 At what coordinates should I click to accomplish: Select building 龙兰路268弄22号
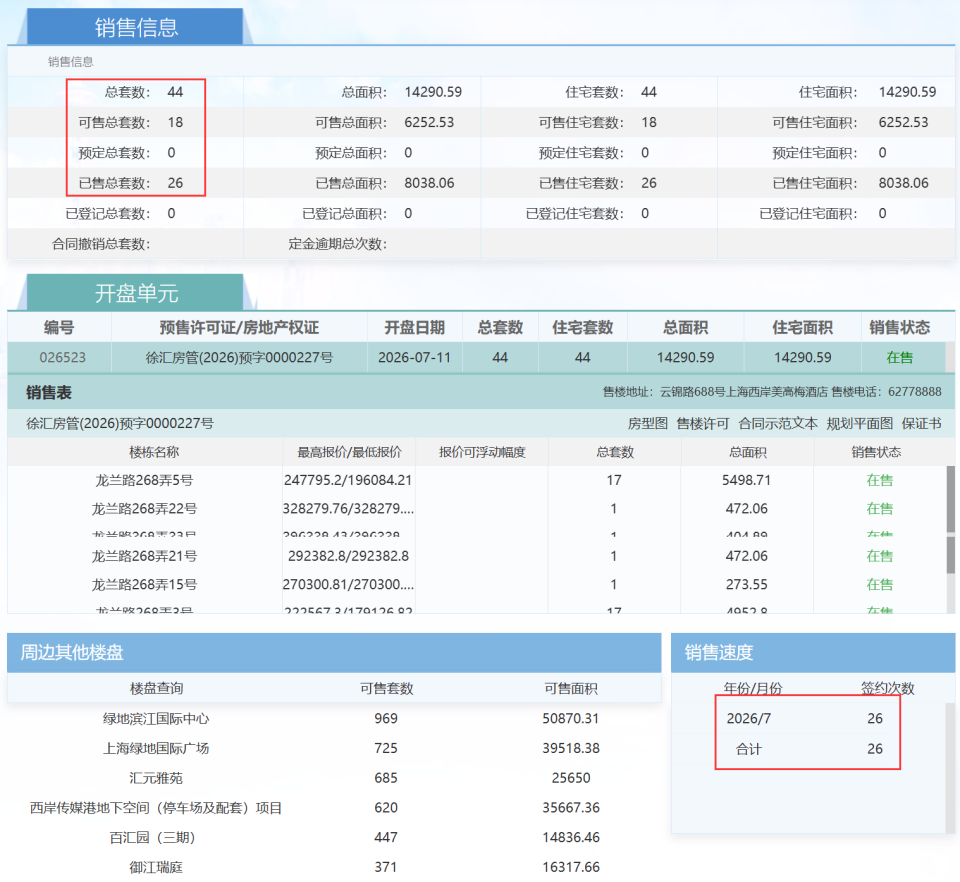144,509
